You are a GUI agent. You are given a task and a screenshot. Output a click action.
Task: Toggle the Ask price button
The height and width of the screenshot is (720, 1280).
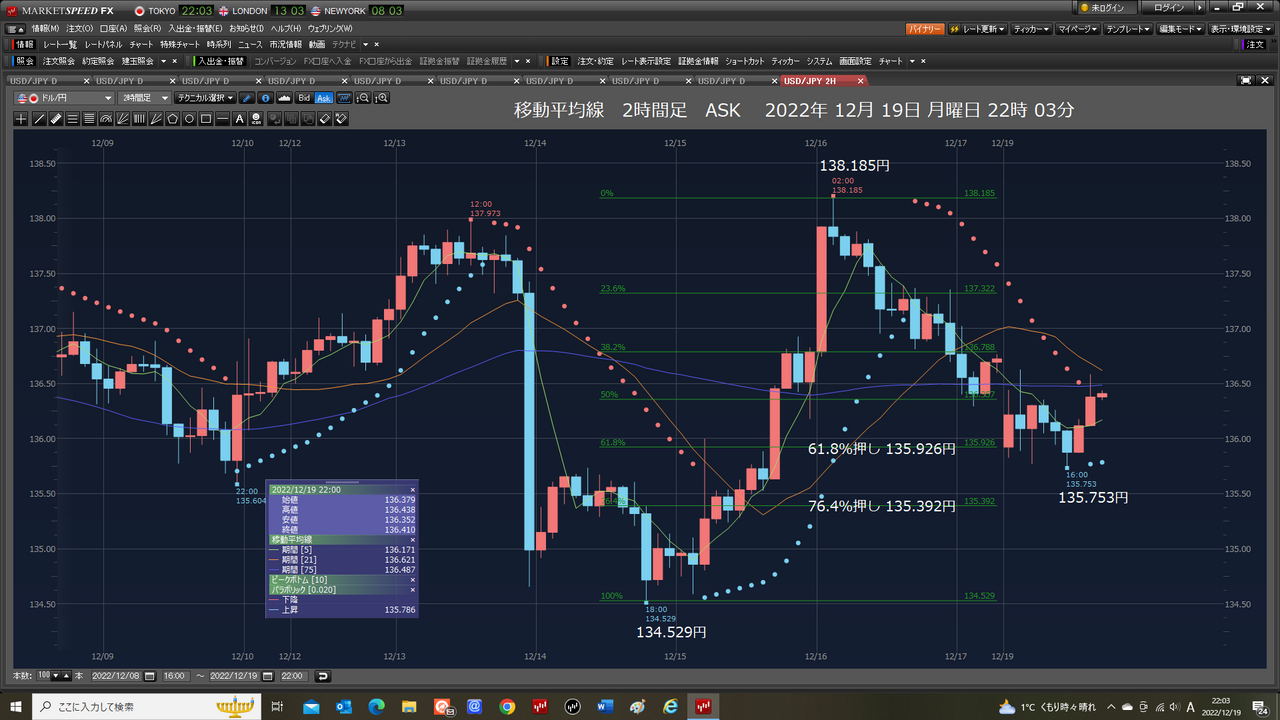tap(324, 98)
